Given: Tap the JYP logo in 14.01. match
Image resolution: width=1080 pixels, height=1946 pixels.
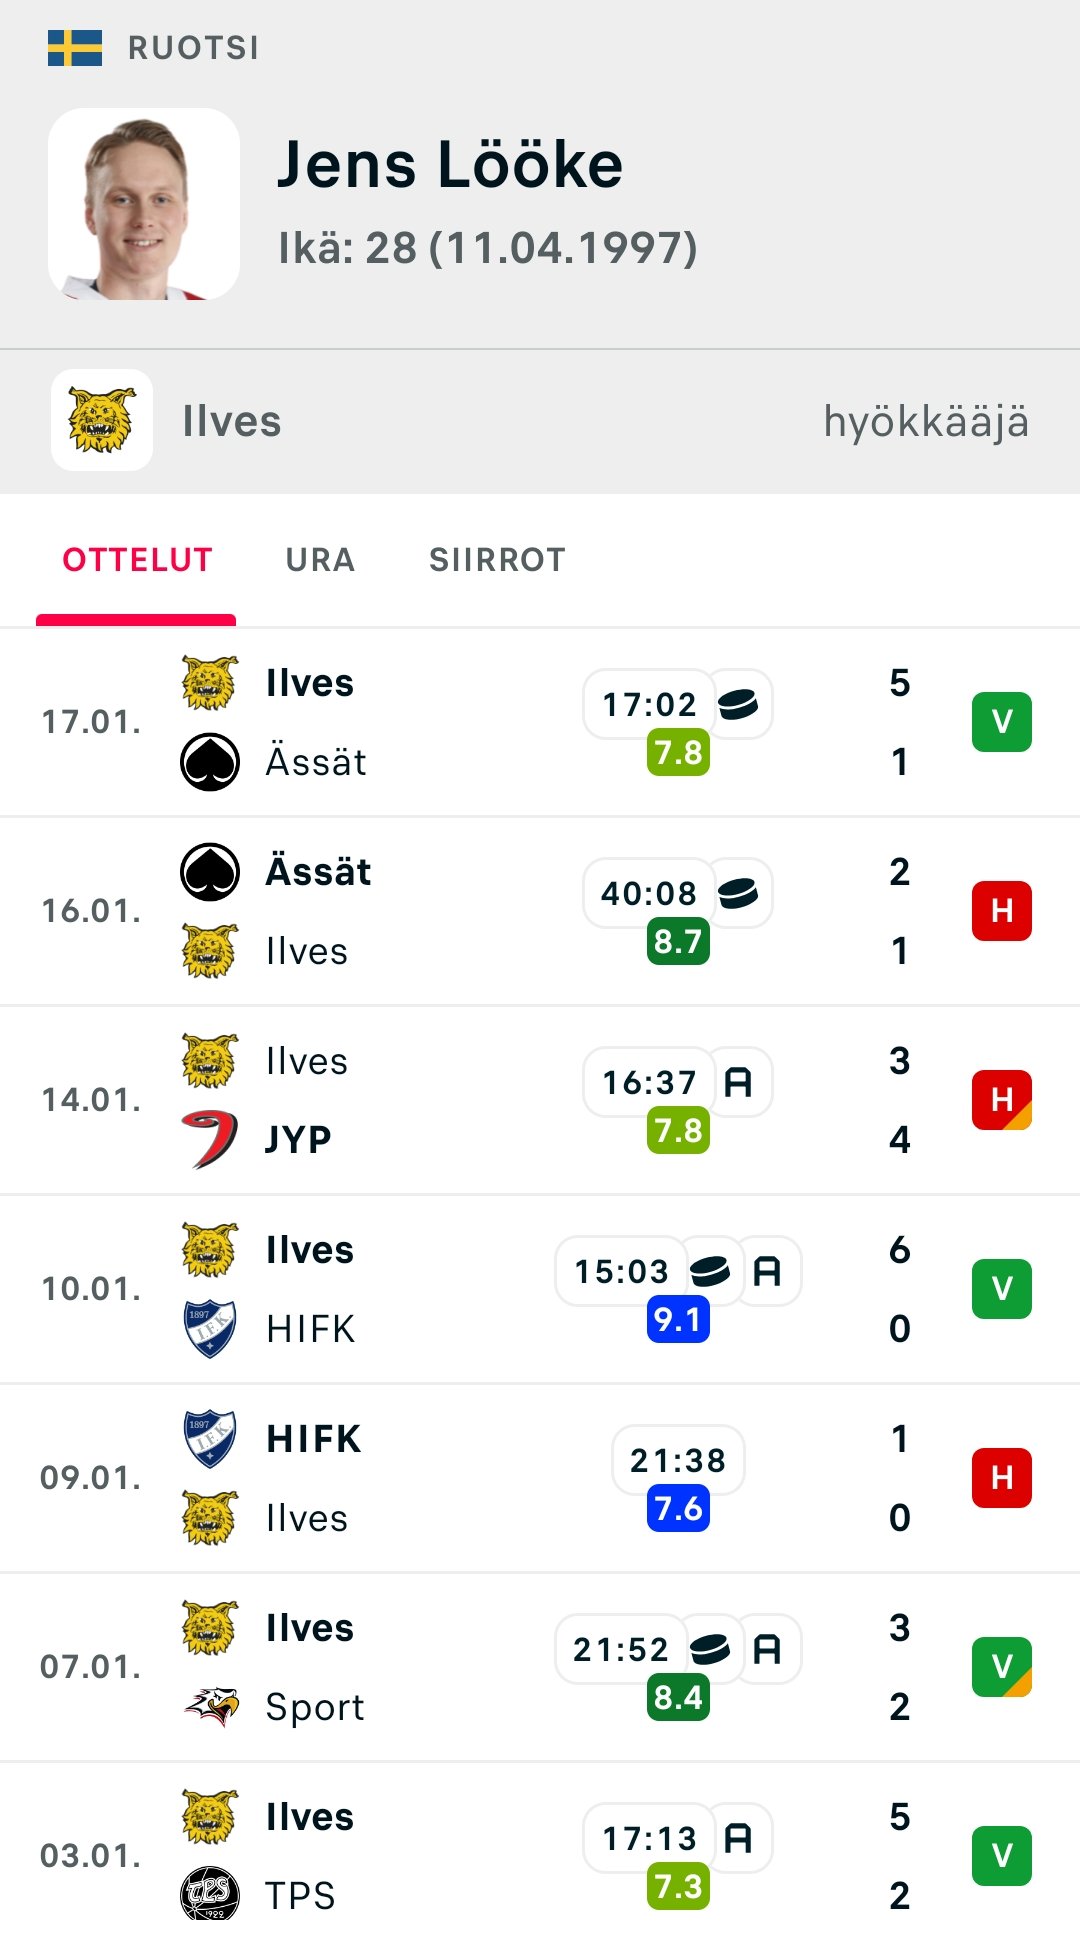Looking at the screenshot, I should point(210,1139).
